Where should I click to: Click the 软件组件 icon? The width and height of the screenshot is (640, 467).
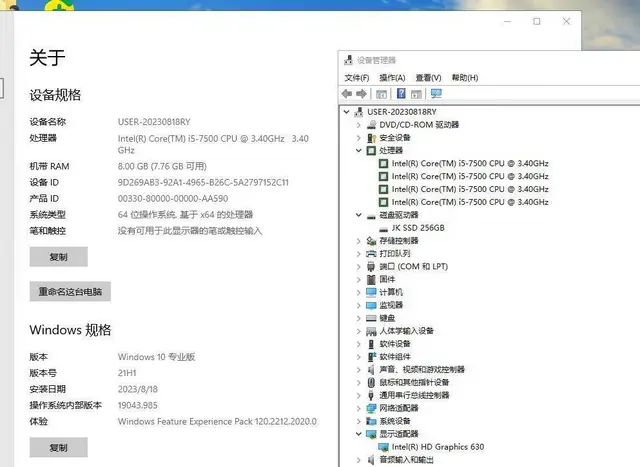point(371,357)
